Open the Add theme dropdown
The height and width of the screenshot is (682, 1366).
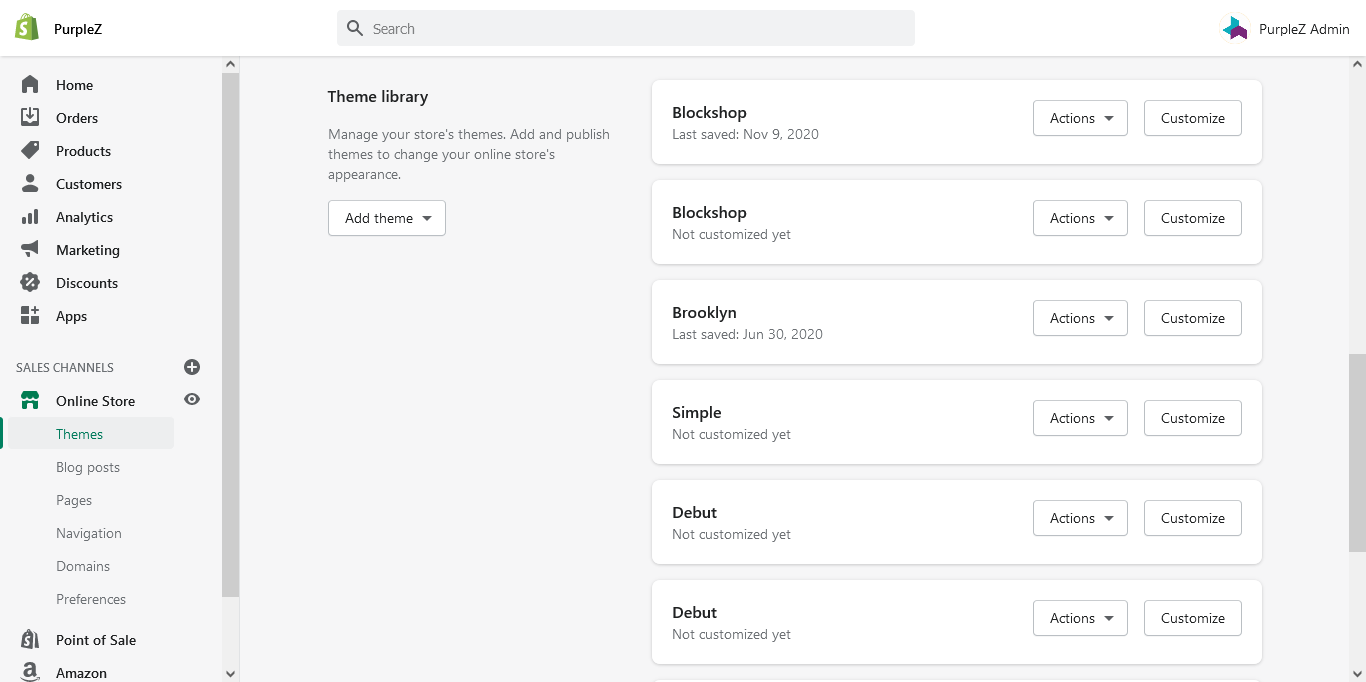pos(386,217)
